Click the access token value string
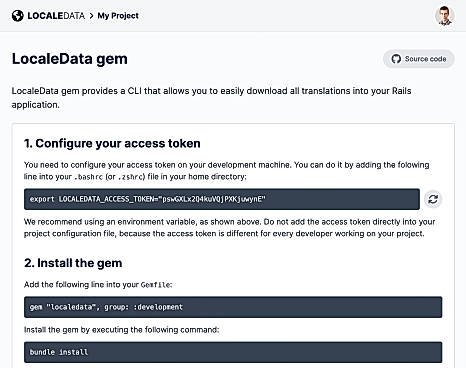This screenshot has height=368, width=466. (213, 199)
